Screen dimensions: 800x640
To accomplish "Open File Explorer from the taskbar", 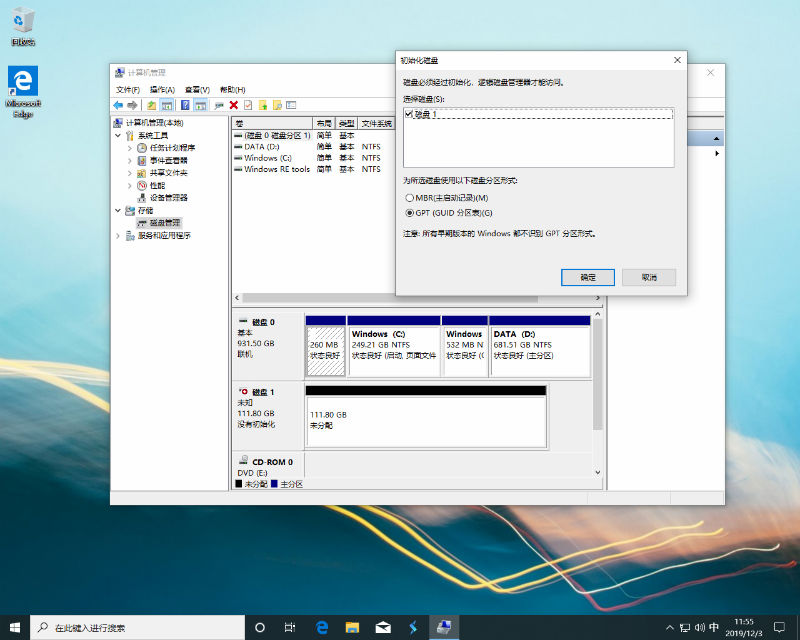I will (x=352, y=627).
